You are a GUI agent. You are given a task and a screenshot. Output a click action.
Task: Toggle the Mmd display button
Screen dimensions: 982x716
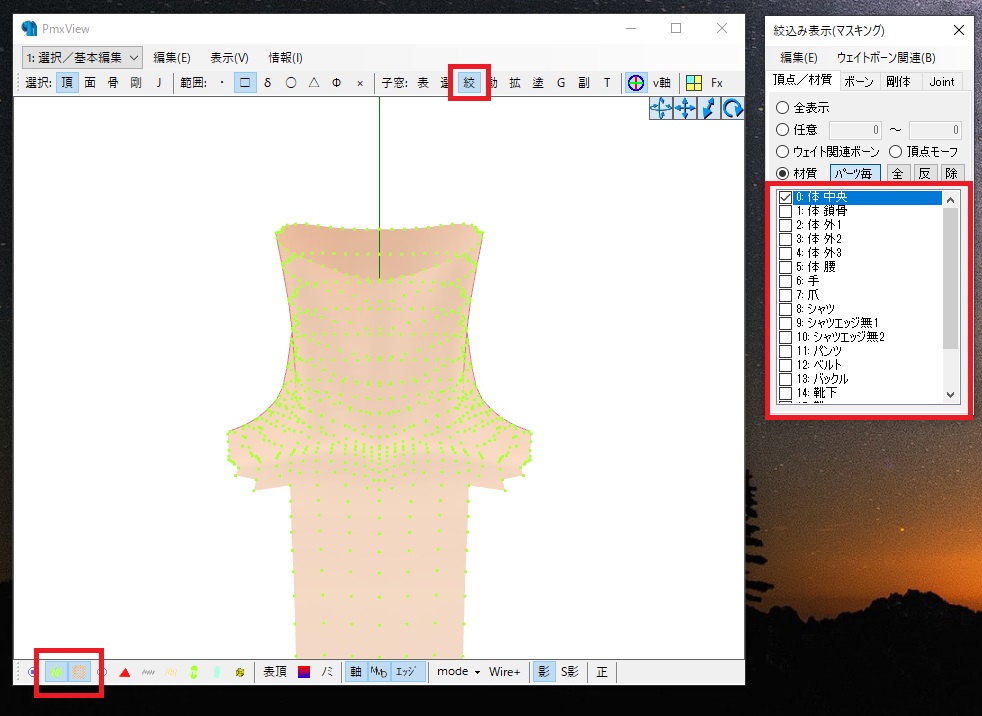pyautogui.click(x=379, y=672)
